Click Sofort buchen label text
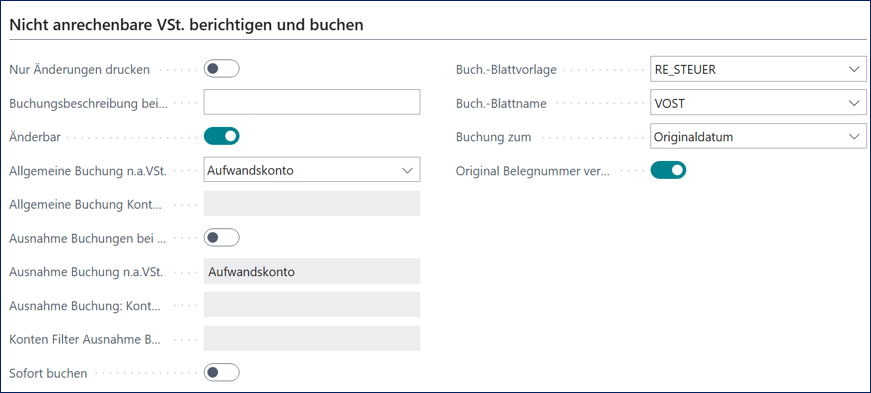This screenshot has height=393, width=871. (49, 373)
